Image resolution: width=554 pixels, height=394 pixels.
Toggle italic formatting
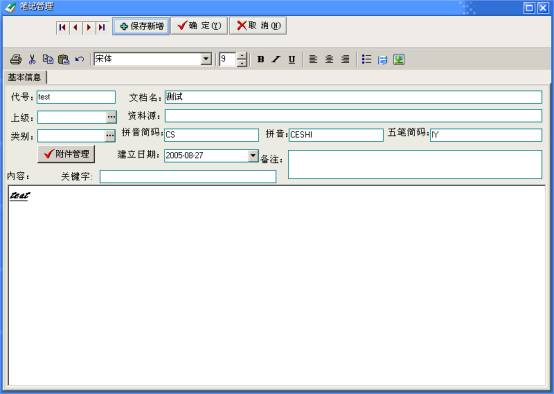pyautogui.click(x=276, y=59)
